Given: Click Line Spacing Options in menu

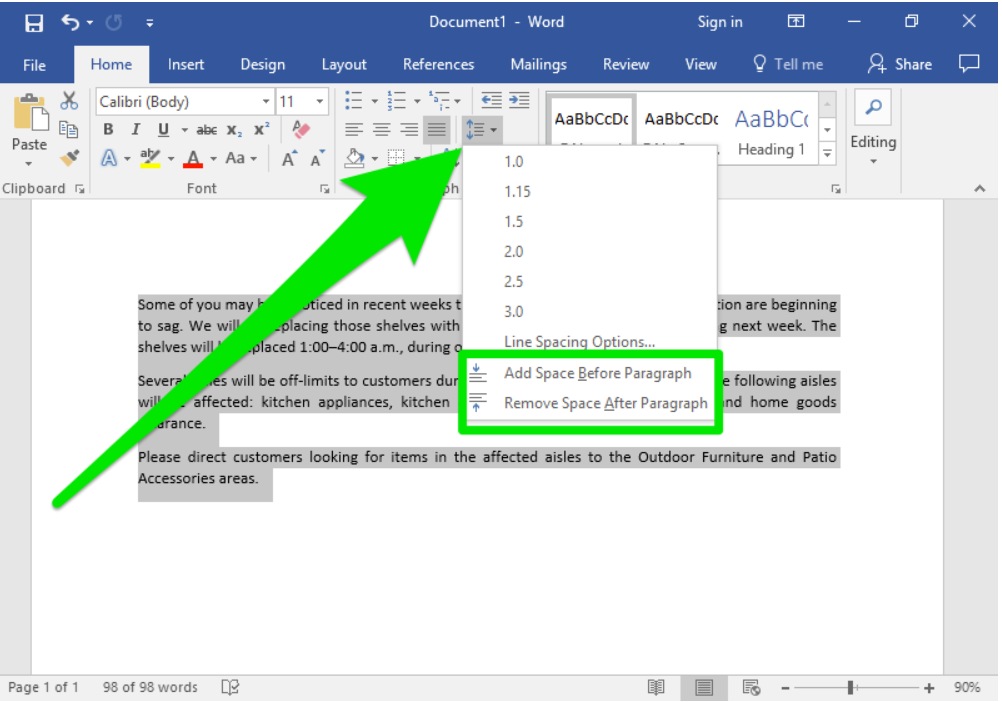Looking at the screenshot, I should point(579,341).
